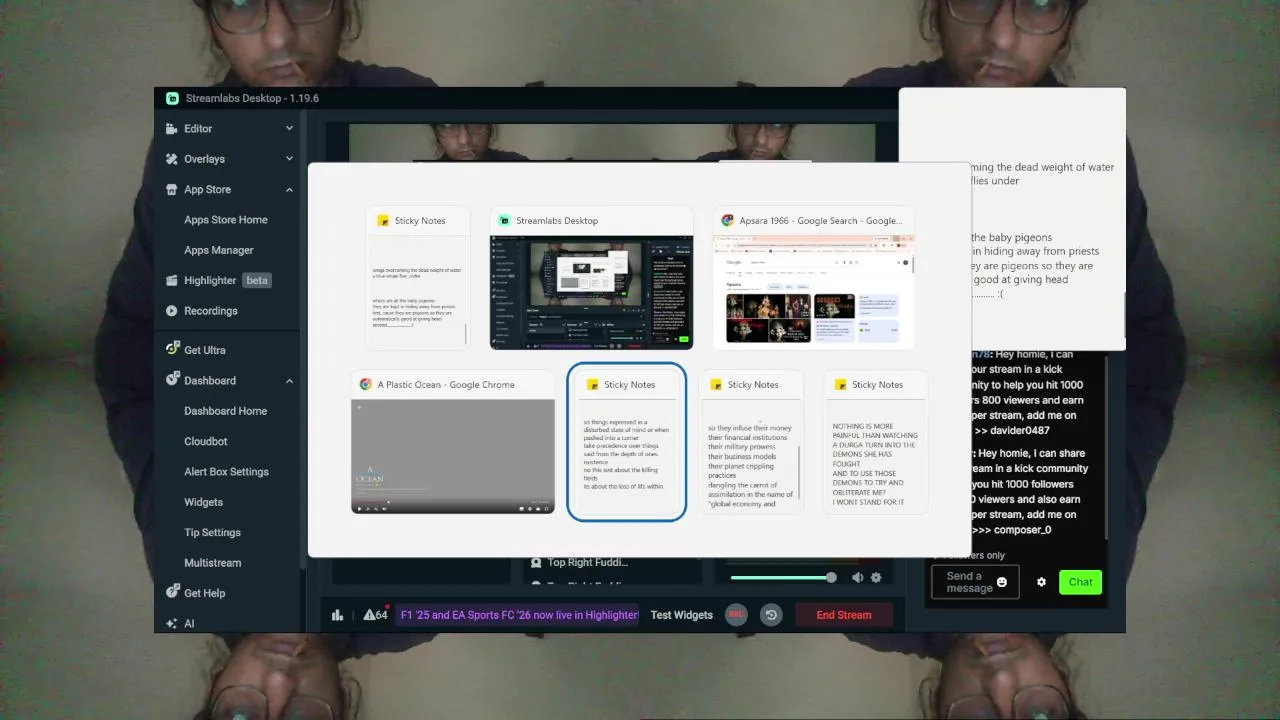Switch to Streamlabs Desktop window thumbnail
The image size is (1280, 720).
(x=591, y=278)
